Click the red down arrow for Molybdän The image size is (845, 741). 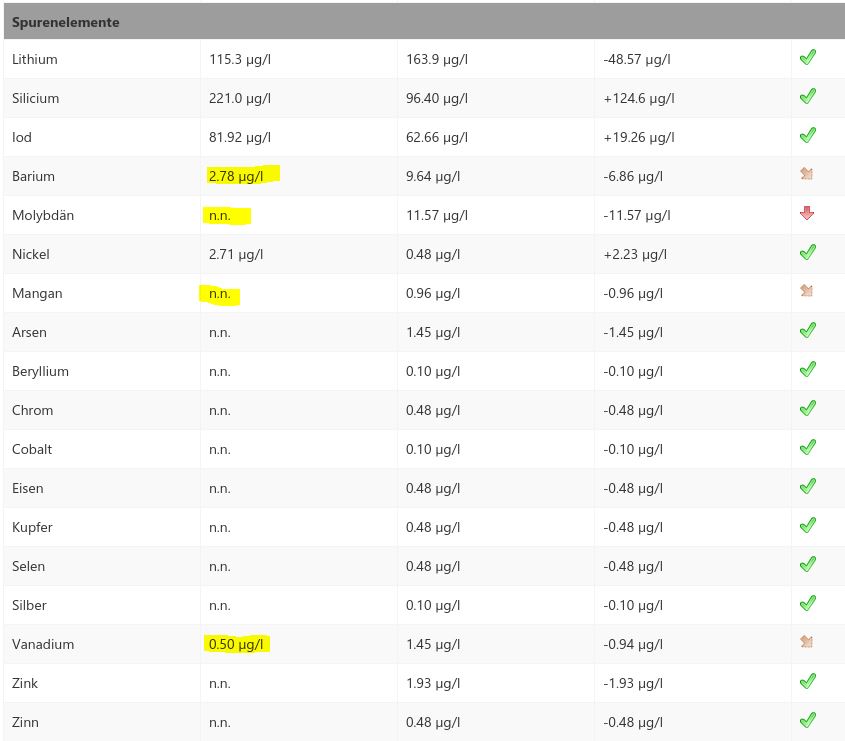807,214
